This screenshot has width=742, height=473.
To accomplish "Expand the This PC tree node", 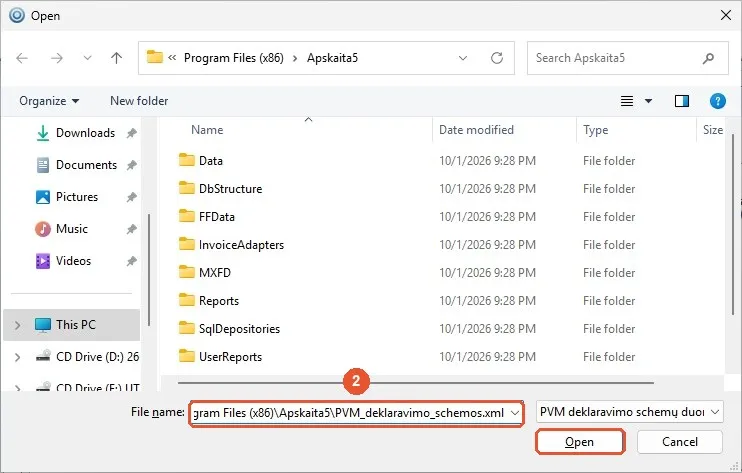I will click(x=18, y=325).
